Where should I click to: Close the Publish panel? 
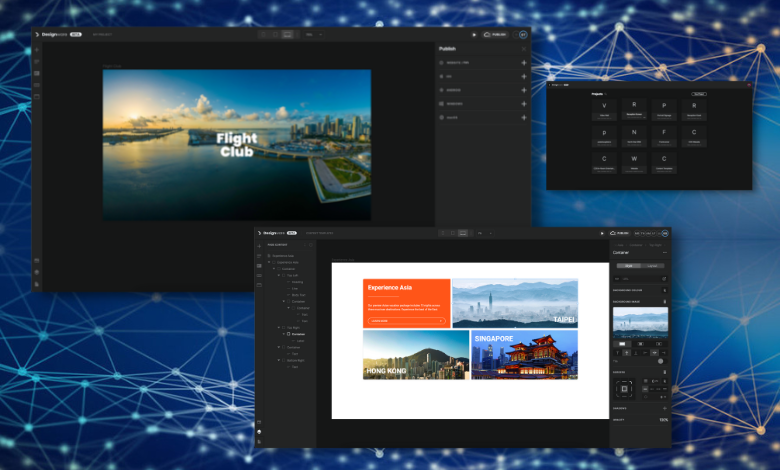pos(524,49)
